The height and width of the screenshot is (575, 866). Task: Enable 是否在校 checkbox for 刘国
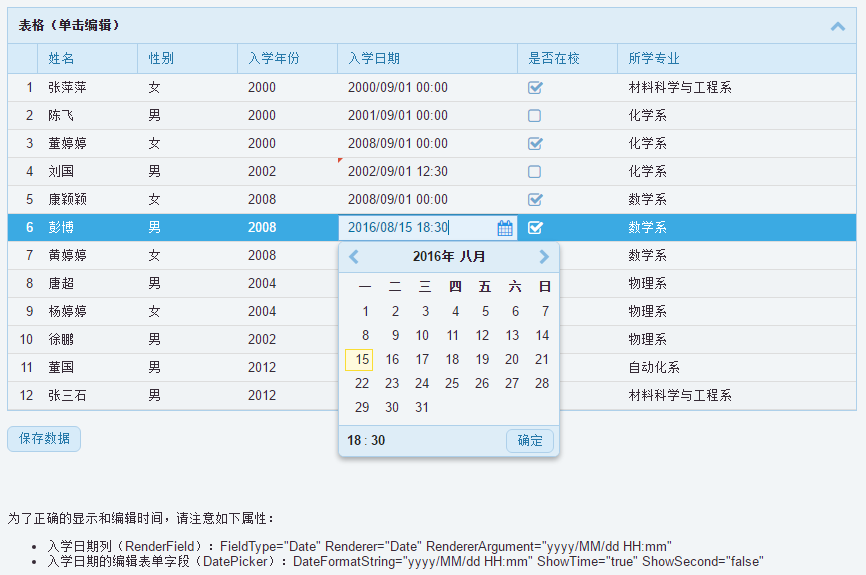pos(535,172)
